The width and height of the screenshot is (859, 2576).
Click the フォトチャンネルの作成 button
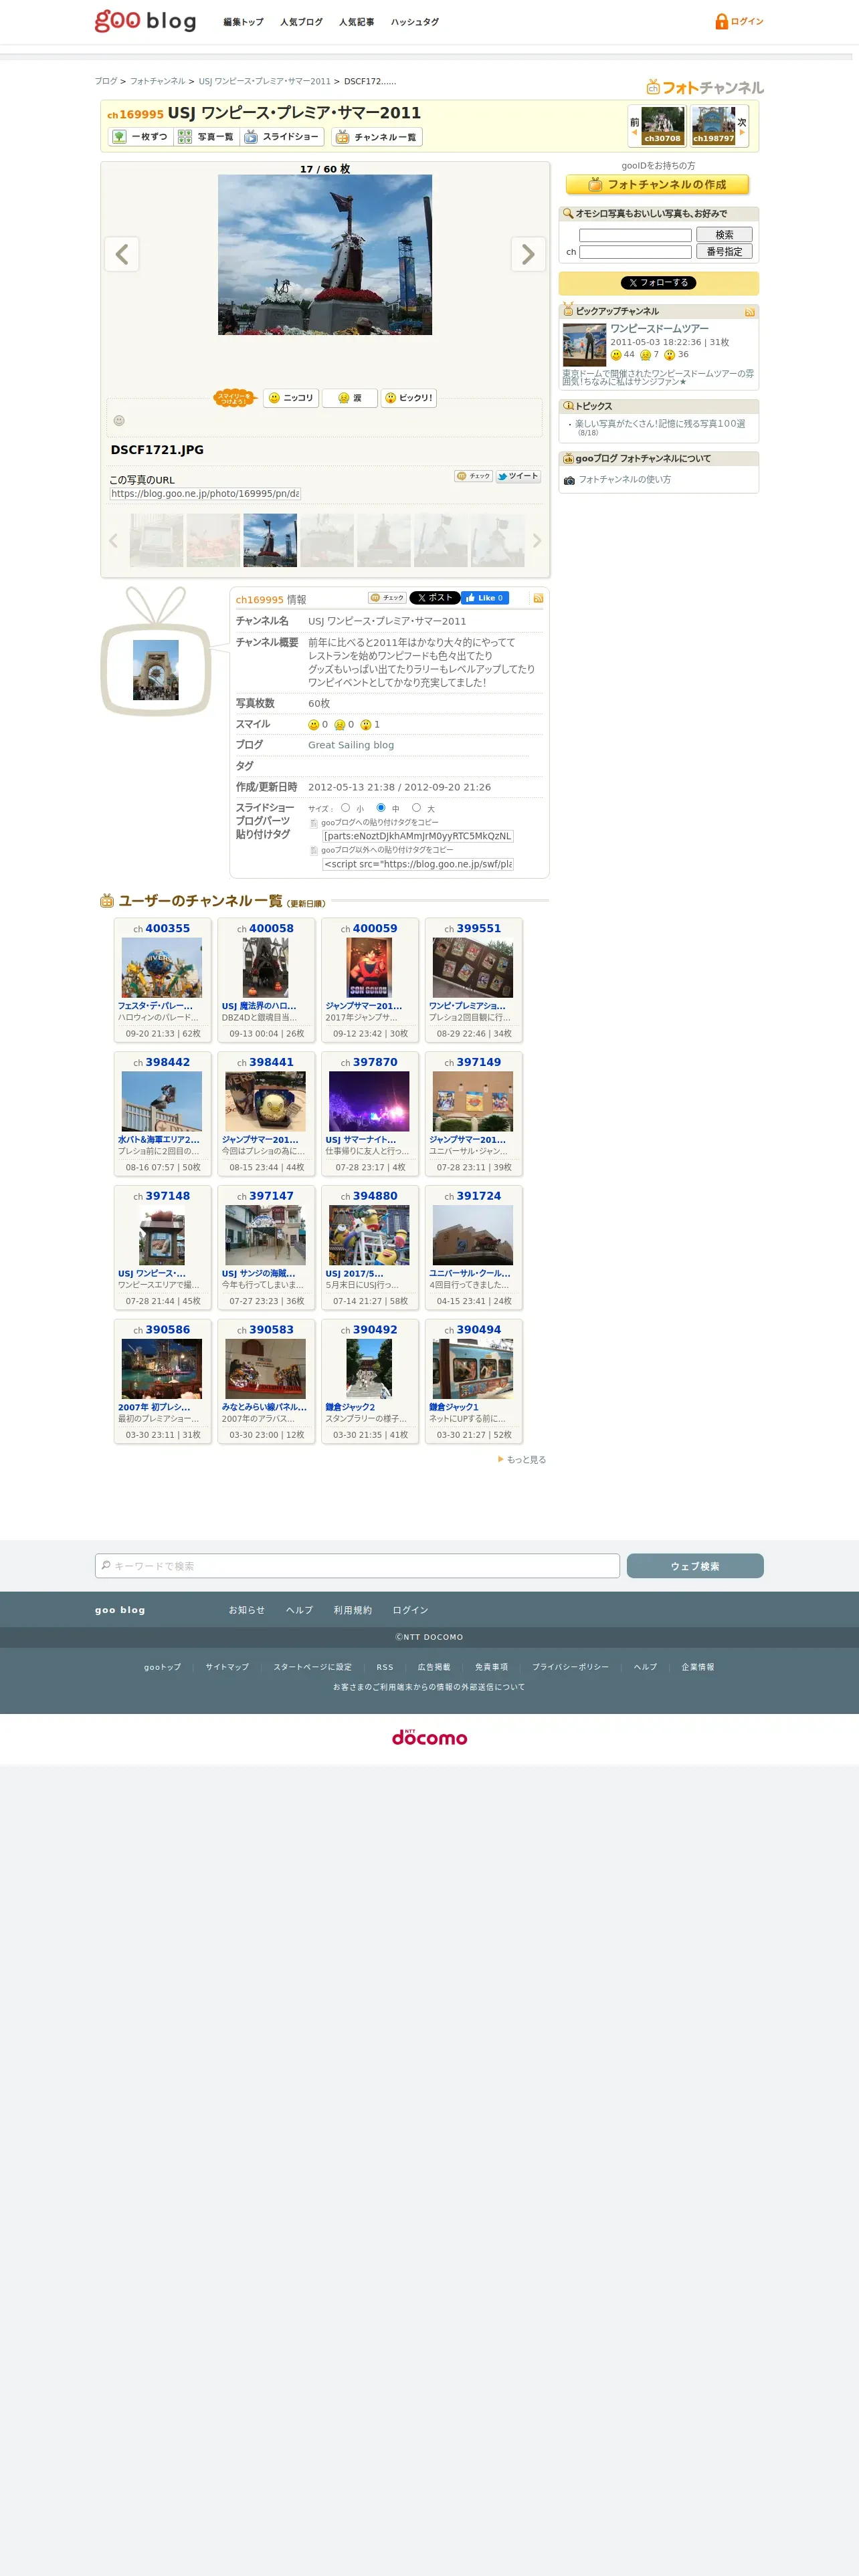point(657,184)
